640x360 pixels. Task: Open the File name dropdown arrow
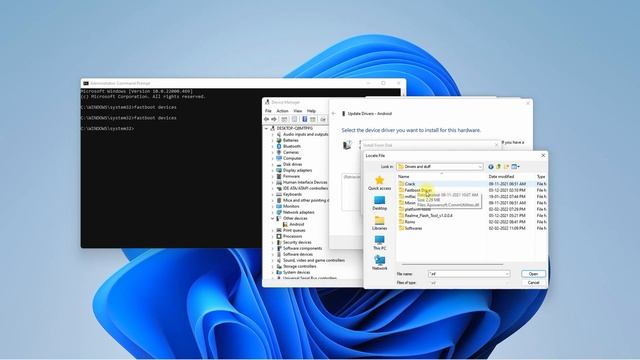tap(507, 274)
